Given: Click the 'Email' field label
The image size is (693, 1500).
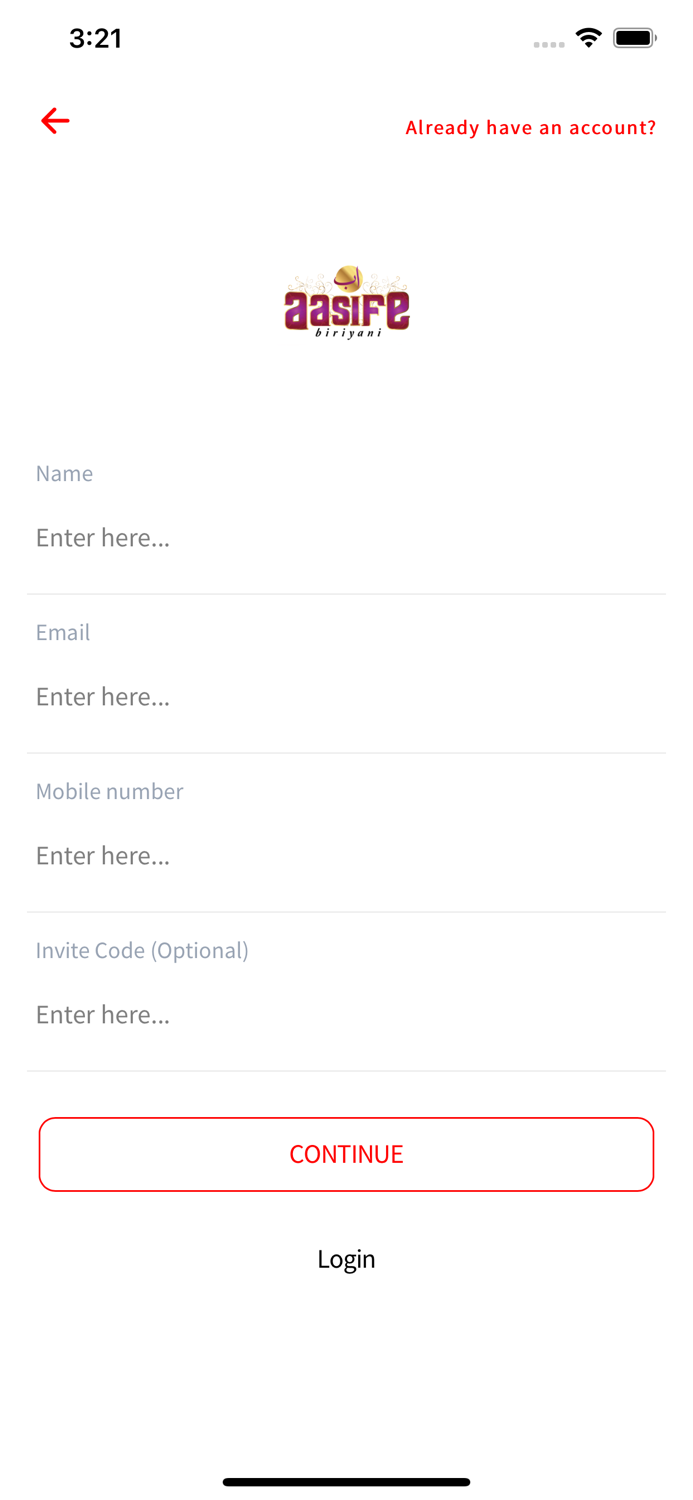Looking at the screenshot, I should click(x=63, y=632).
